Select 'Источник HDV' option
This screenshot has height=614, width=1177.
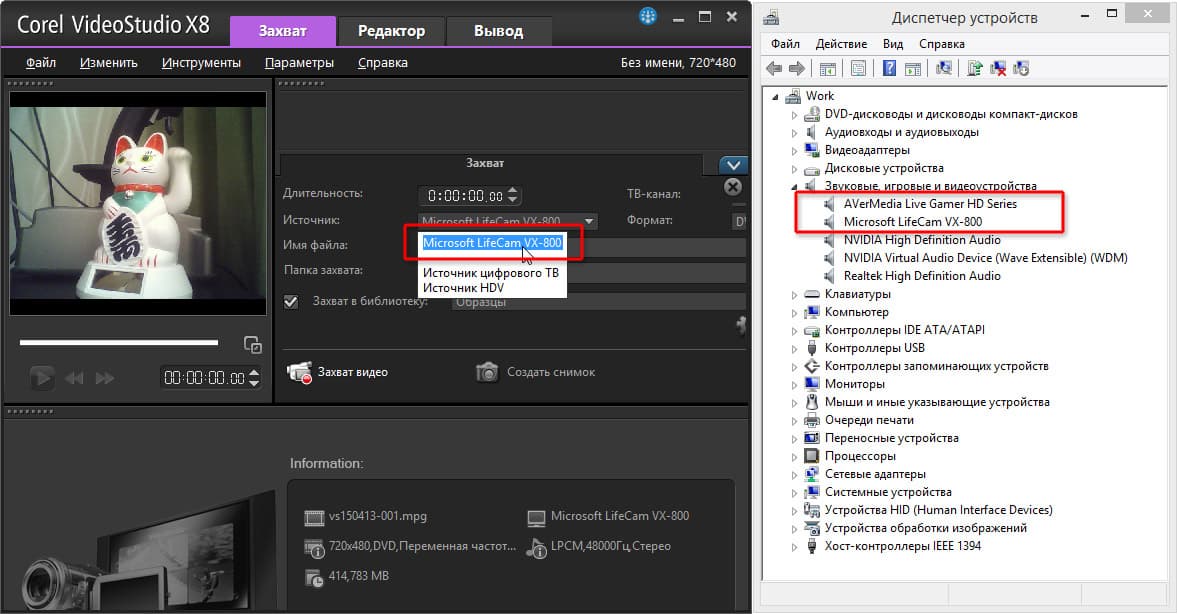point(463,287)
